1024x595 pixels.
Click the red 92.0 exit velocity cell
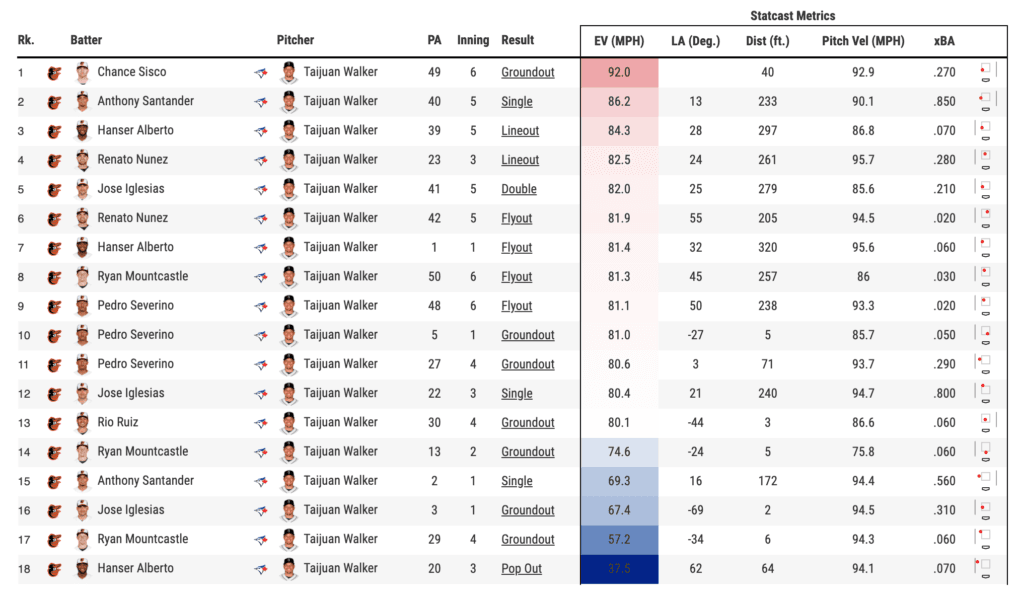[619, 73]
